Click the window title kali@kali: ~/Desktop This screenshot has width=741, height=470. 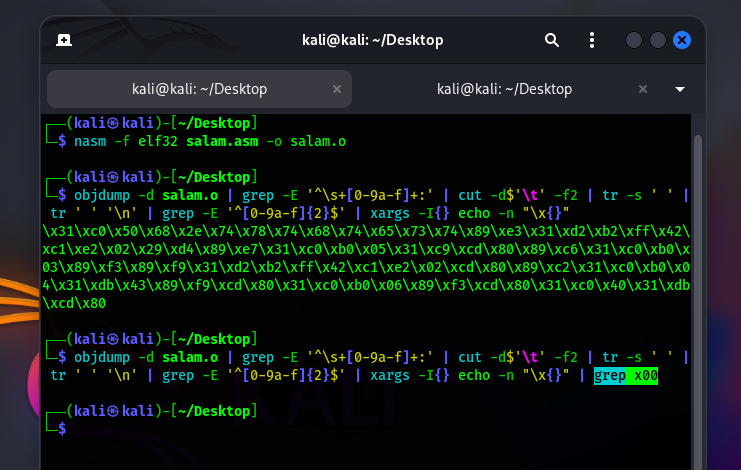click(372, 40)
